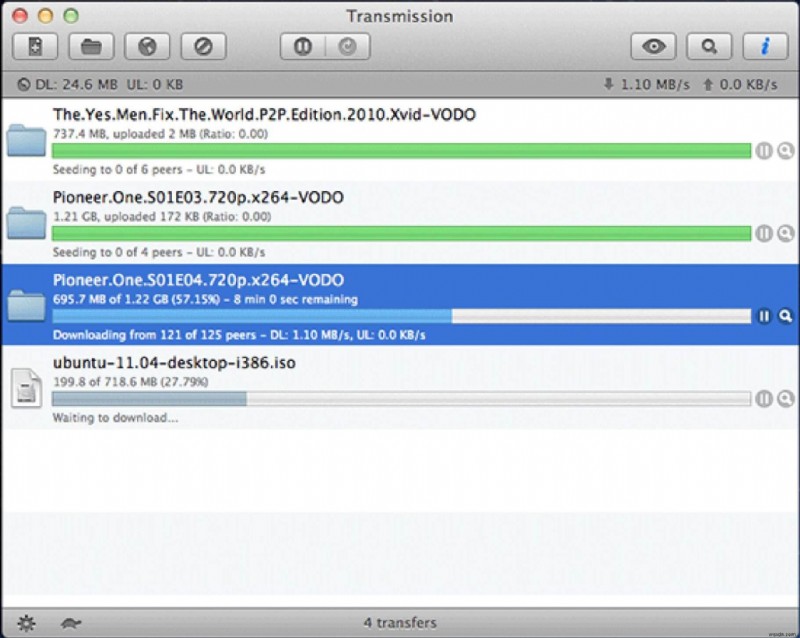Click the 1.10 MB/s download speed indicator
The height and width of the screenshot is (638, 800).
[x=646, y=84]
